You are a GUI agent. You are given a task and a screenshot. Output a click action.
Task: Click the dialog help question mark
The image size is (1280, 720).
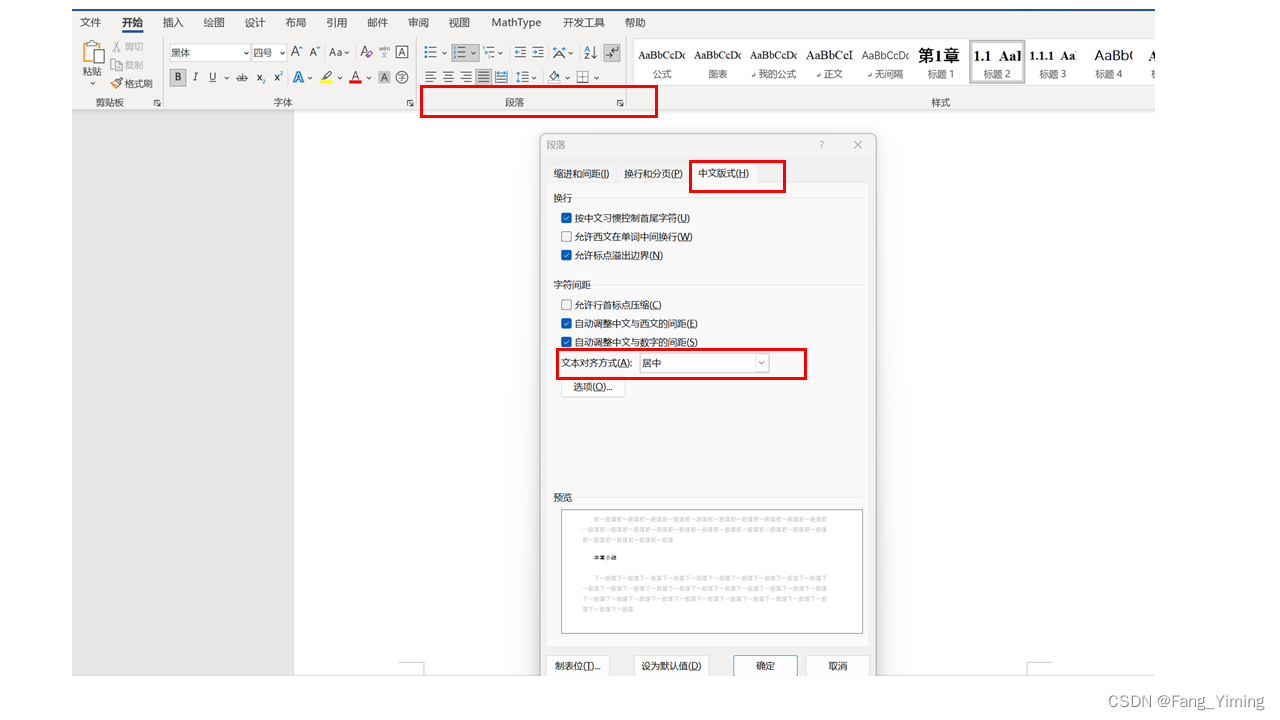coord(822,145)
